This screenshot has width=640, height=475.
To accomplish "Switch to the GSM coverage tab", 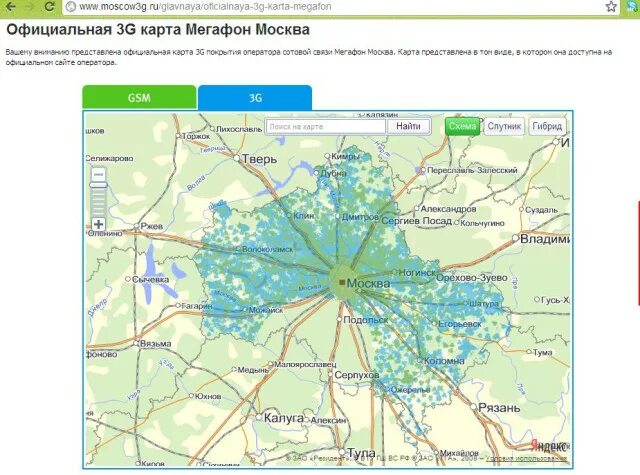I will 139,98.
